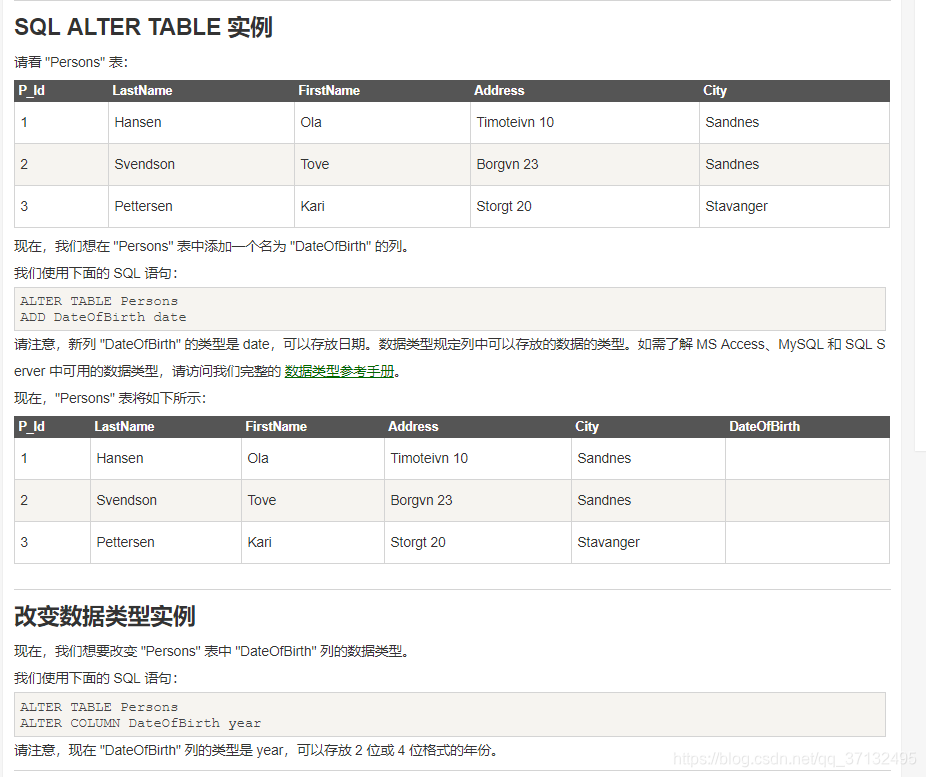The image size is (926, 777).
Task: Click the FirstName header in the table without DateOfBirth
Action: pos(329,90)
